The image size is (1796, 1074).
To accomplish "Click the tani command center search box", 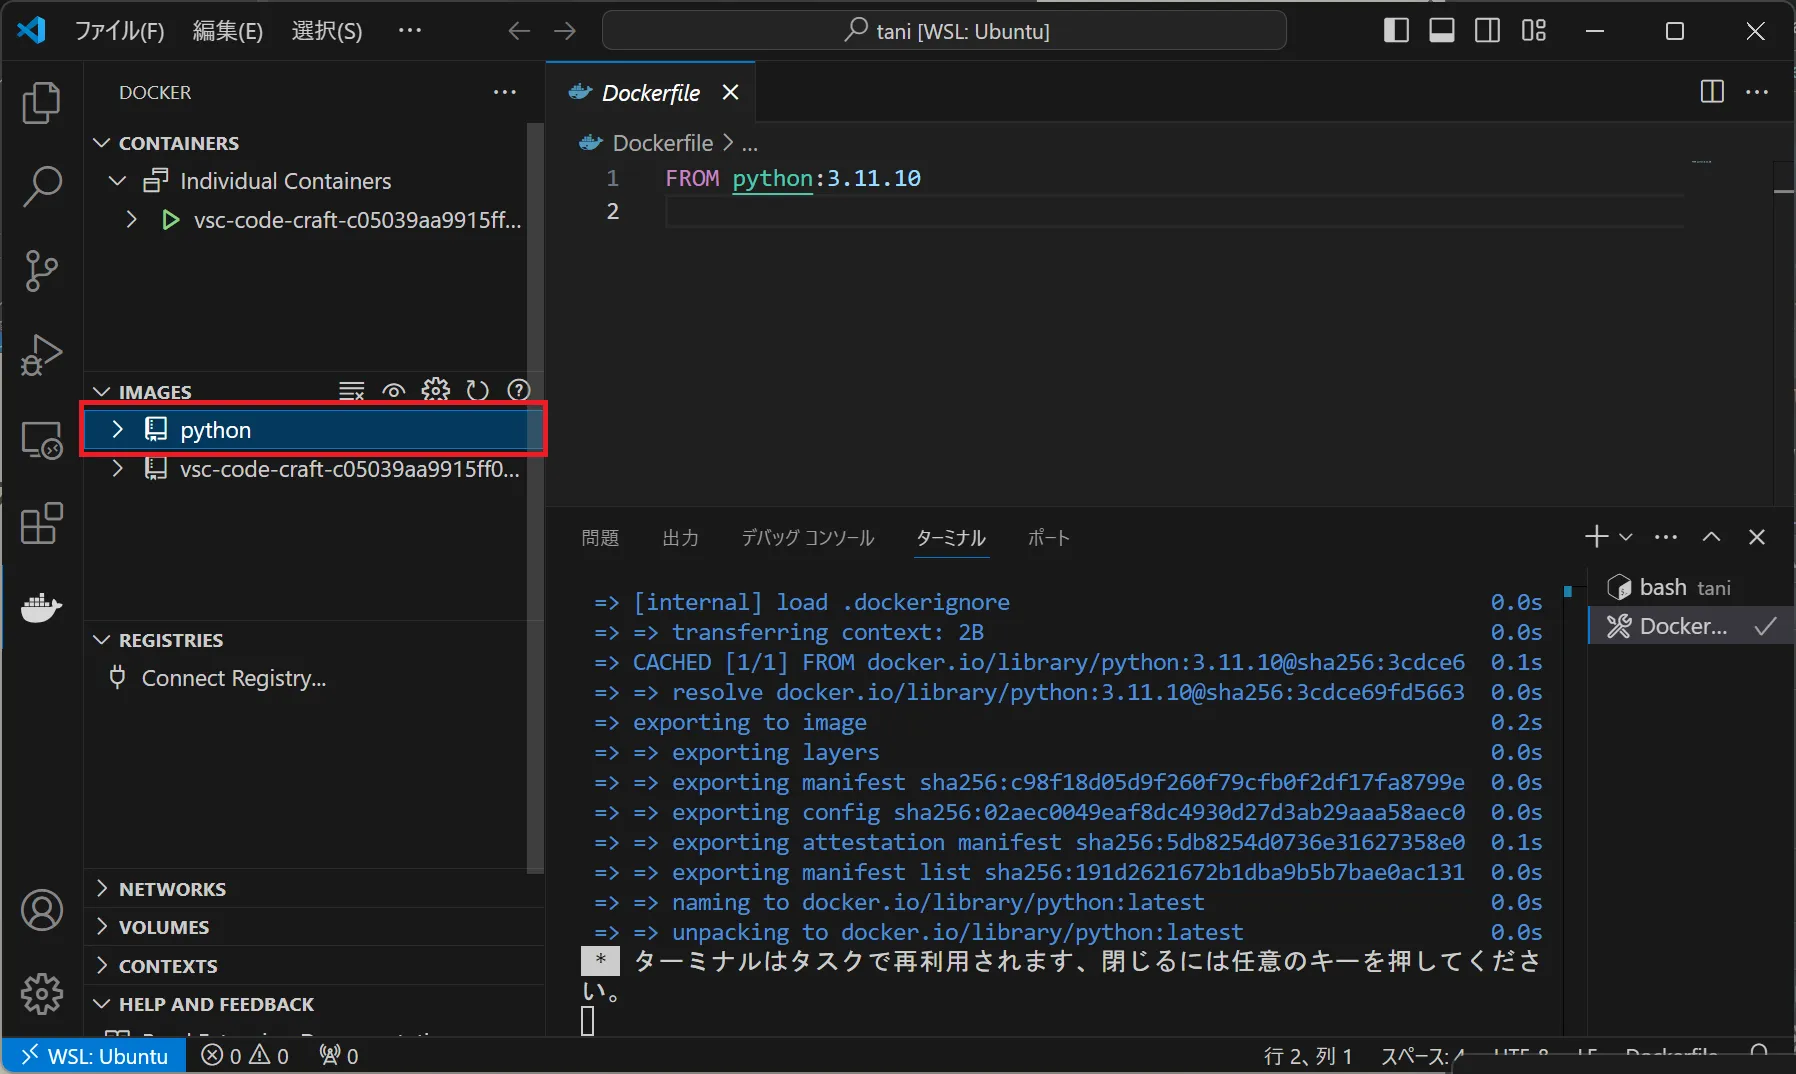I will [x=944, y=31].
